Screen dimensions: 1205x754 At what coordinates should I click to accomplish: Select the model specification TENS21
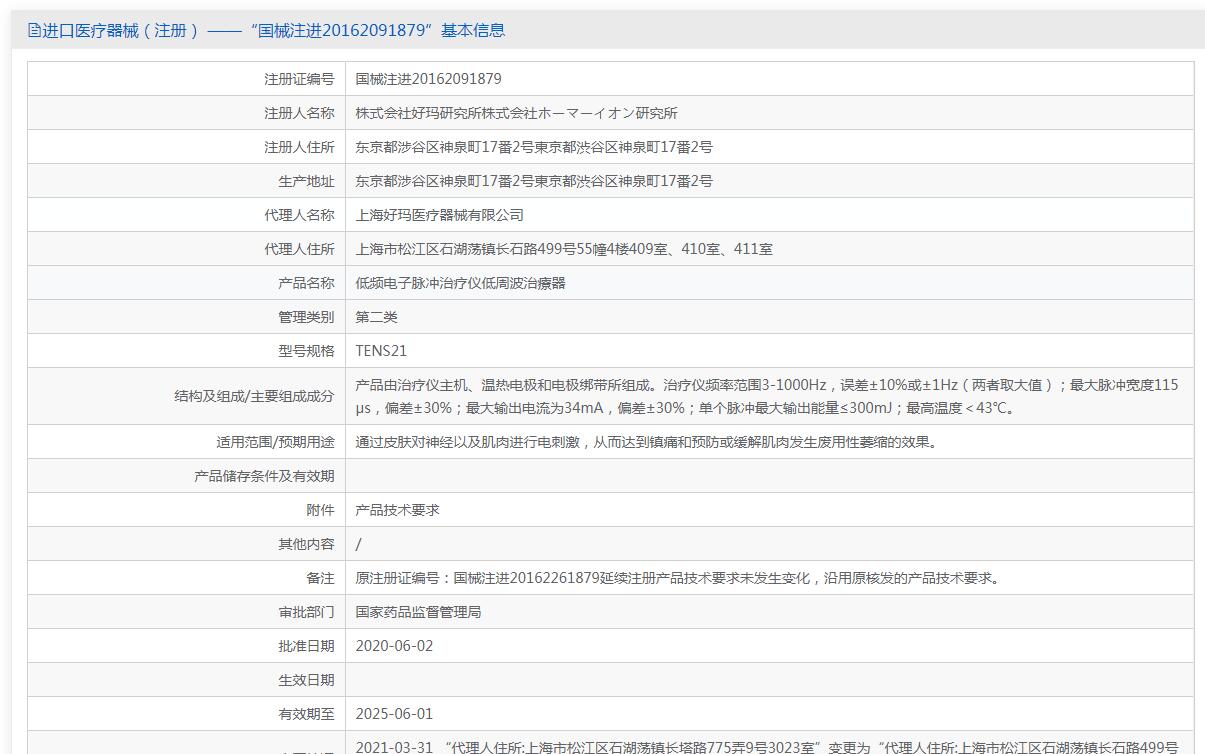381,351
